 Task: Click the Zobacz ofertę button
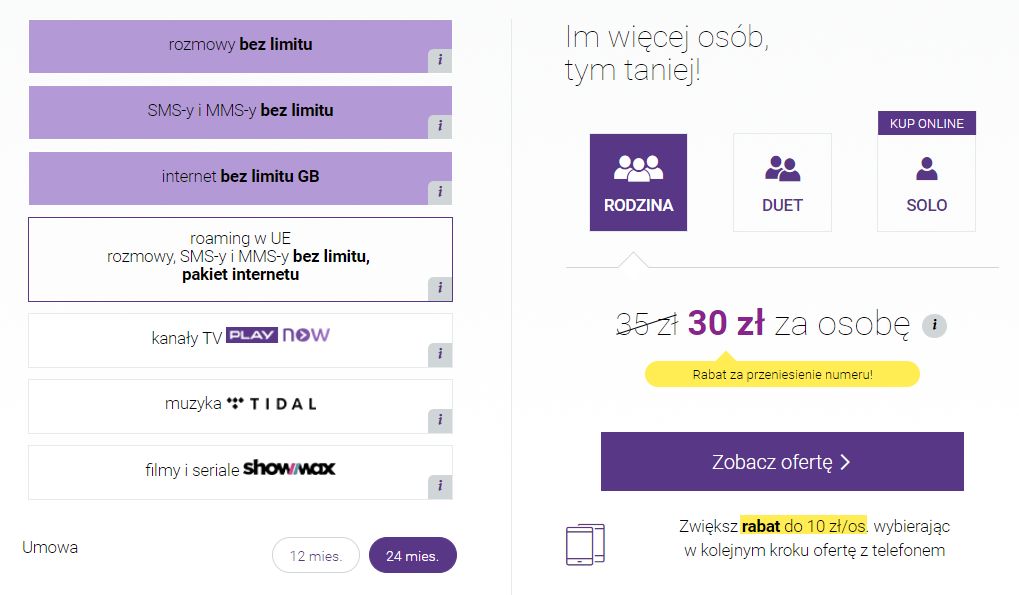782,461
